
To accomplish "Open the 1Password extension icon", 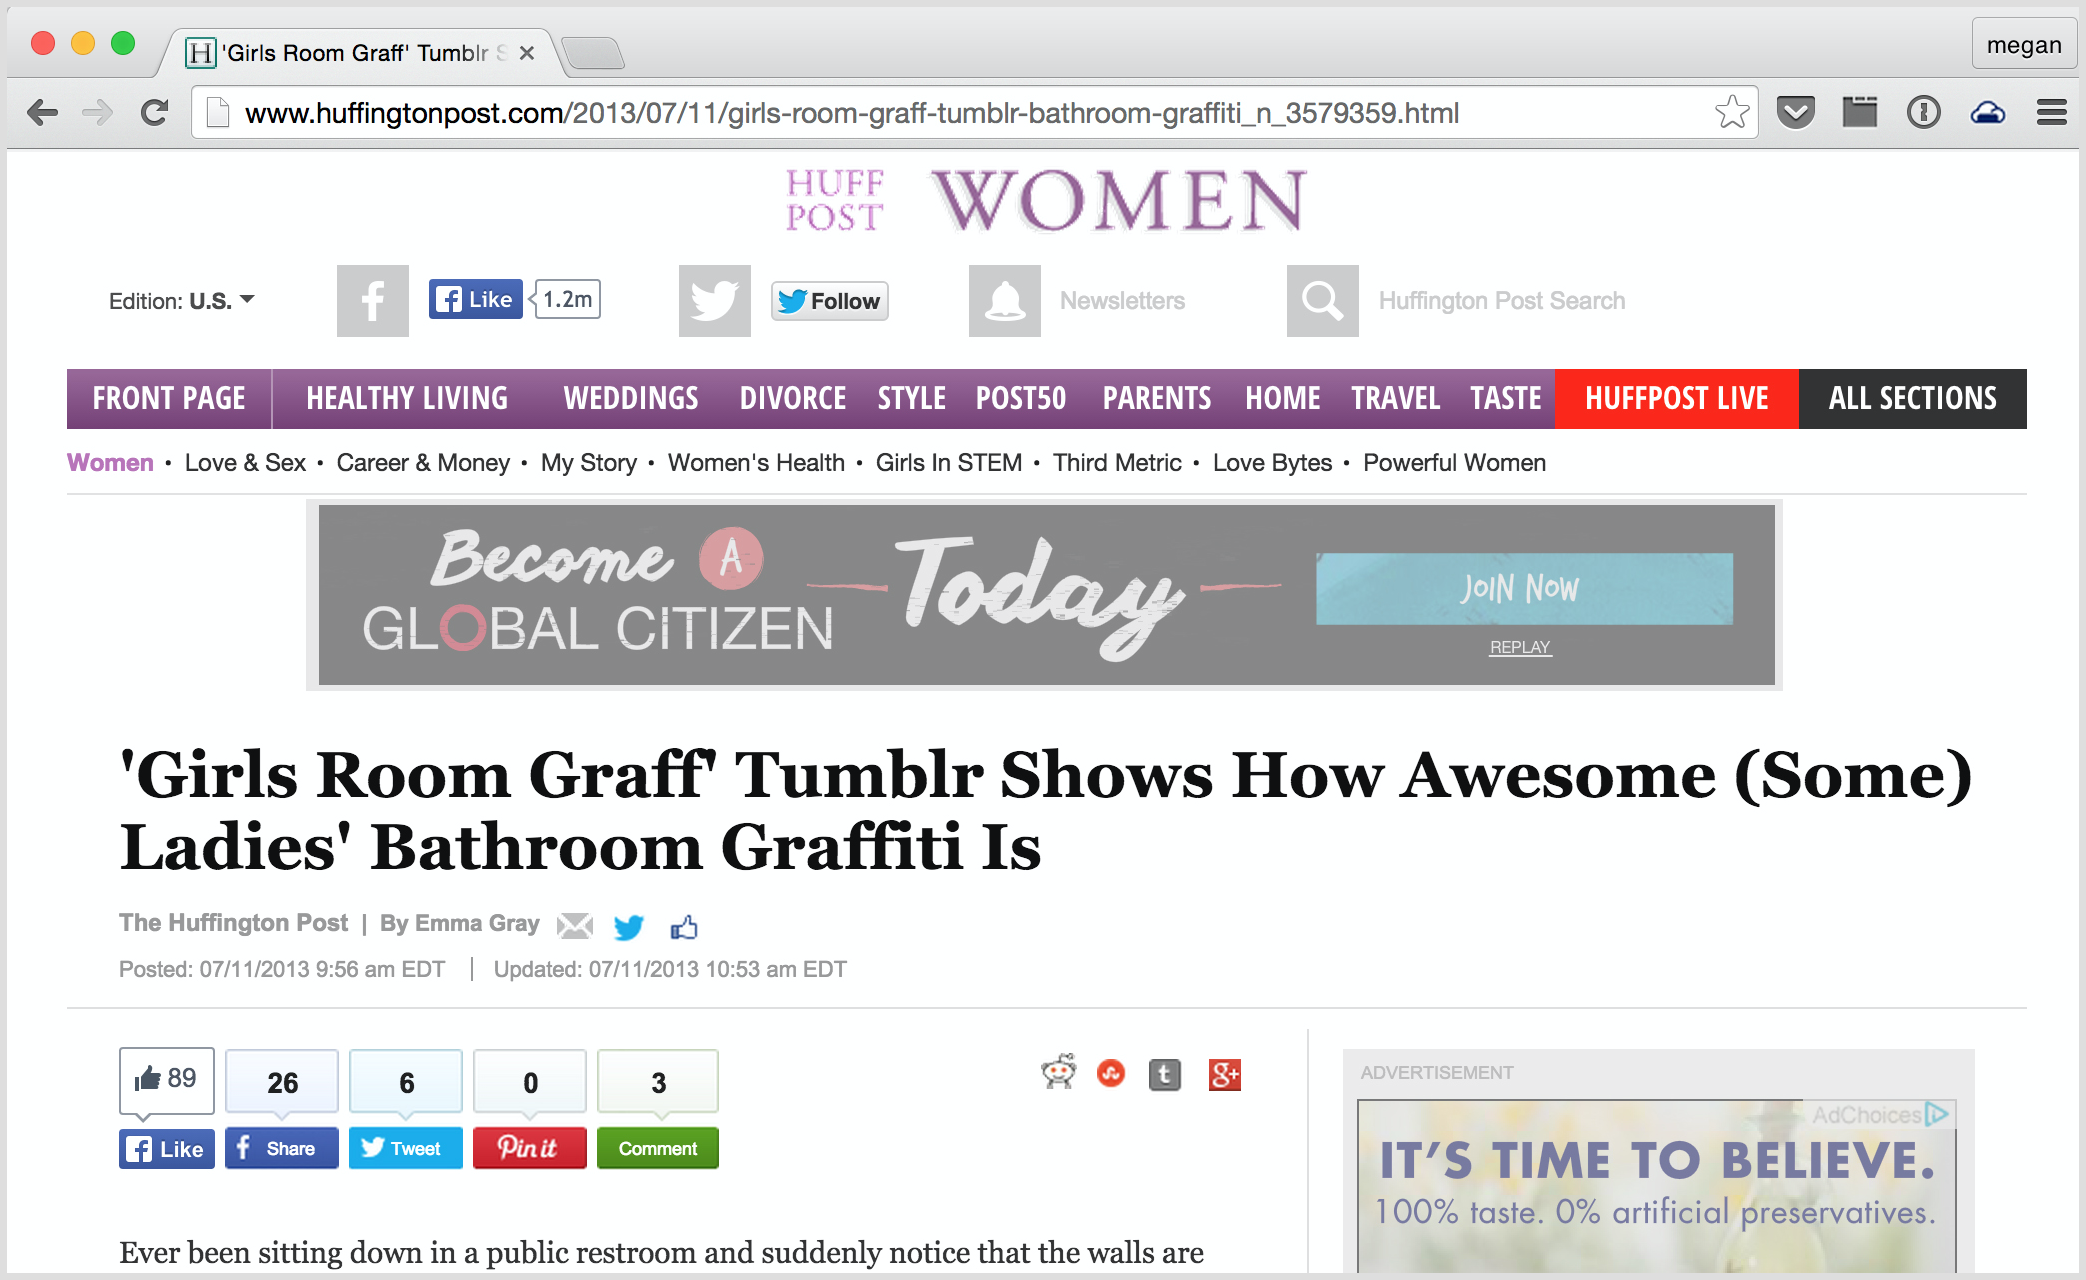I will (x=1924, y=112).
